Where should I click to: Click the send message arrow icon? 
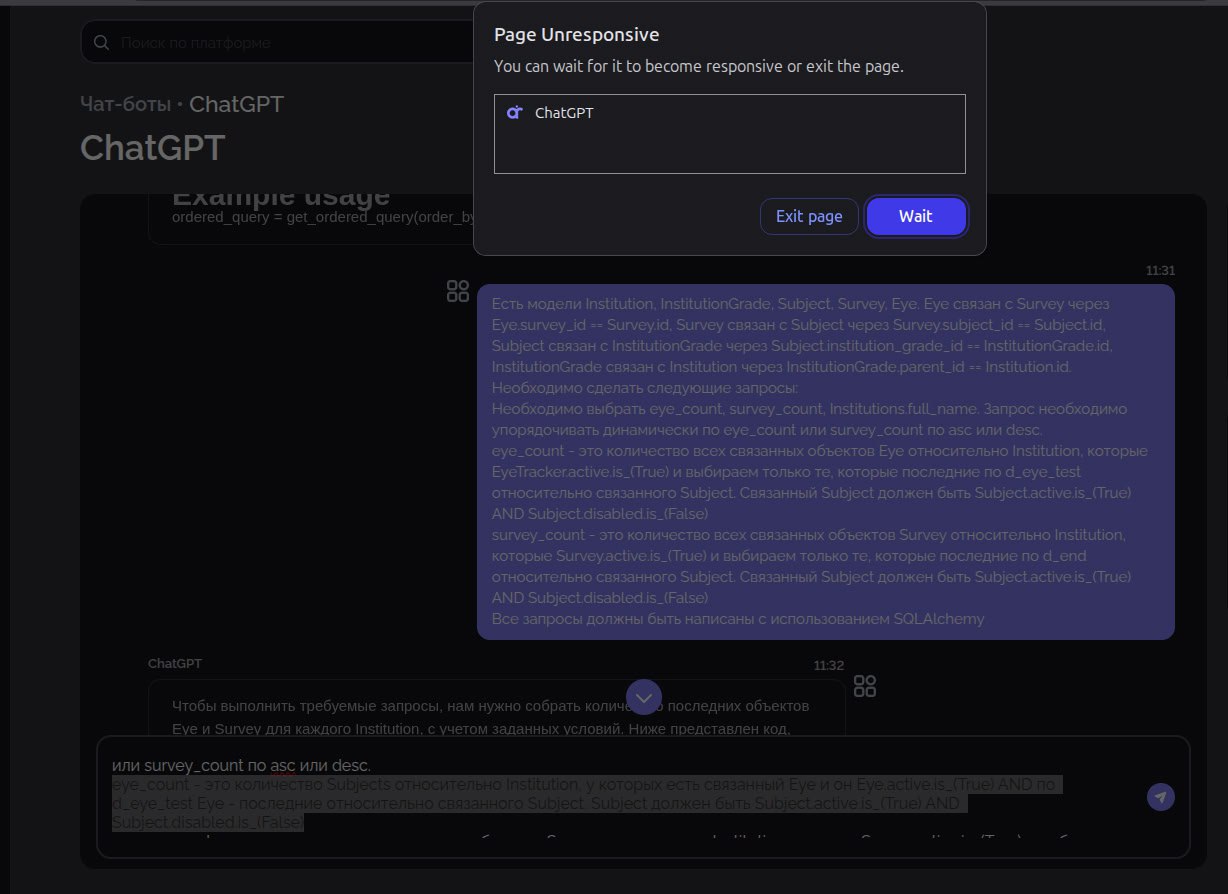click(x=1160, y=797)
